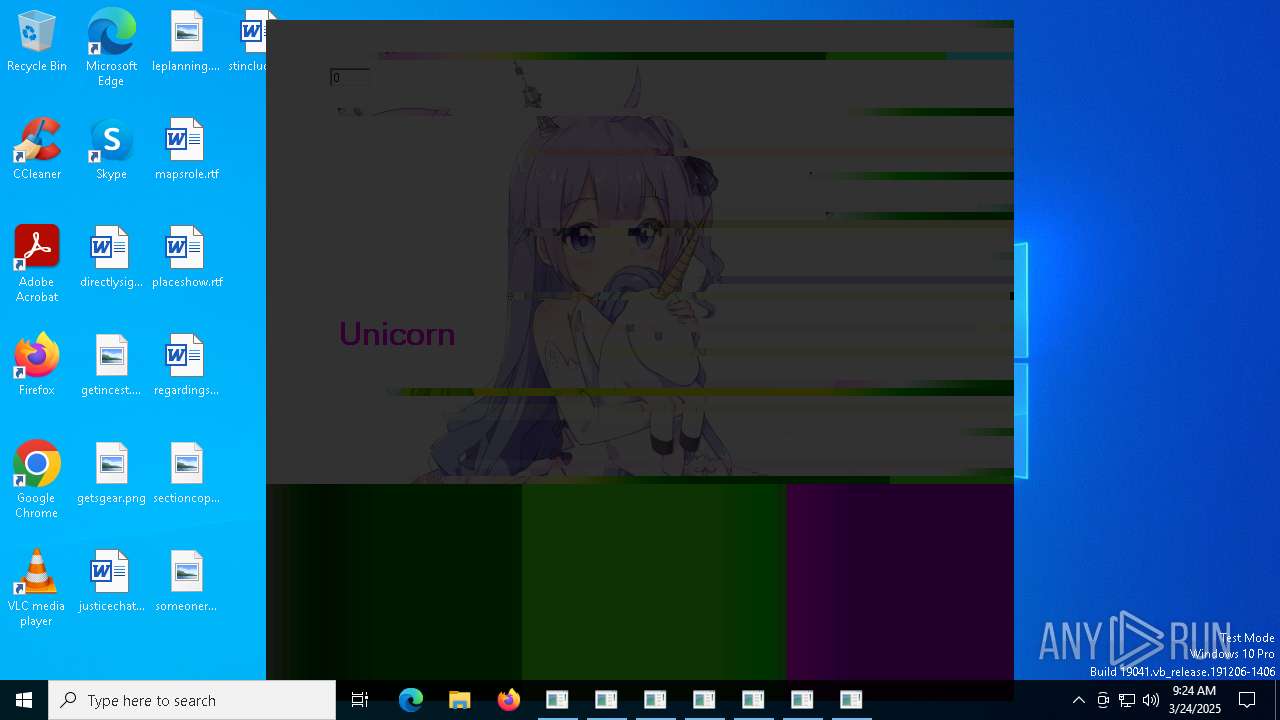Launch Skype from the desktop
Image resolution: width=1280 pixels, height=720 pixels.
111,150
